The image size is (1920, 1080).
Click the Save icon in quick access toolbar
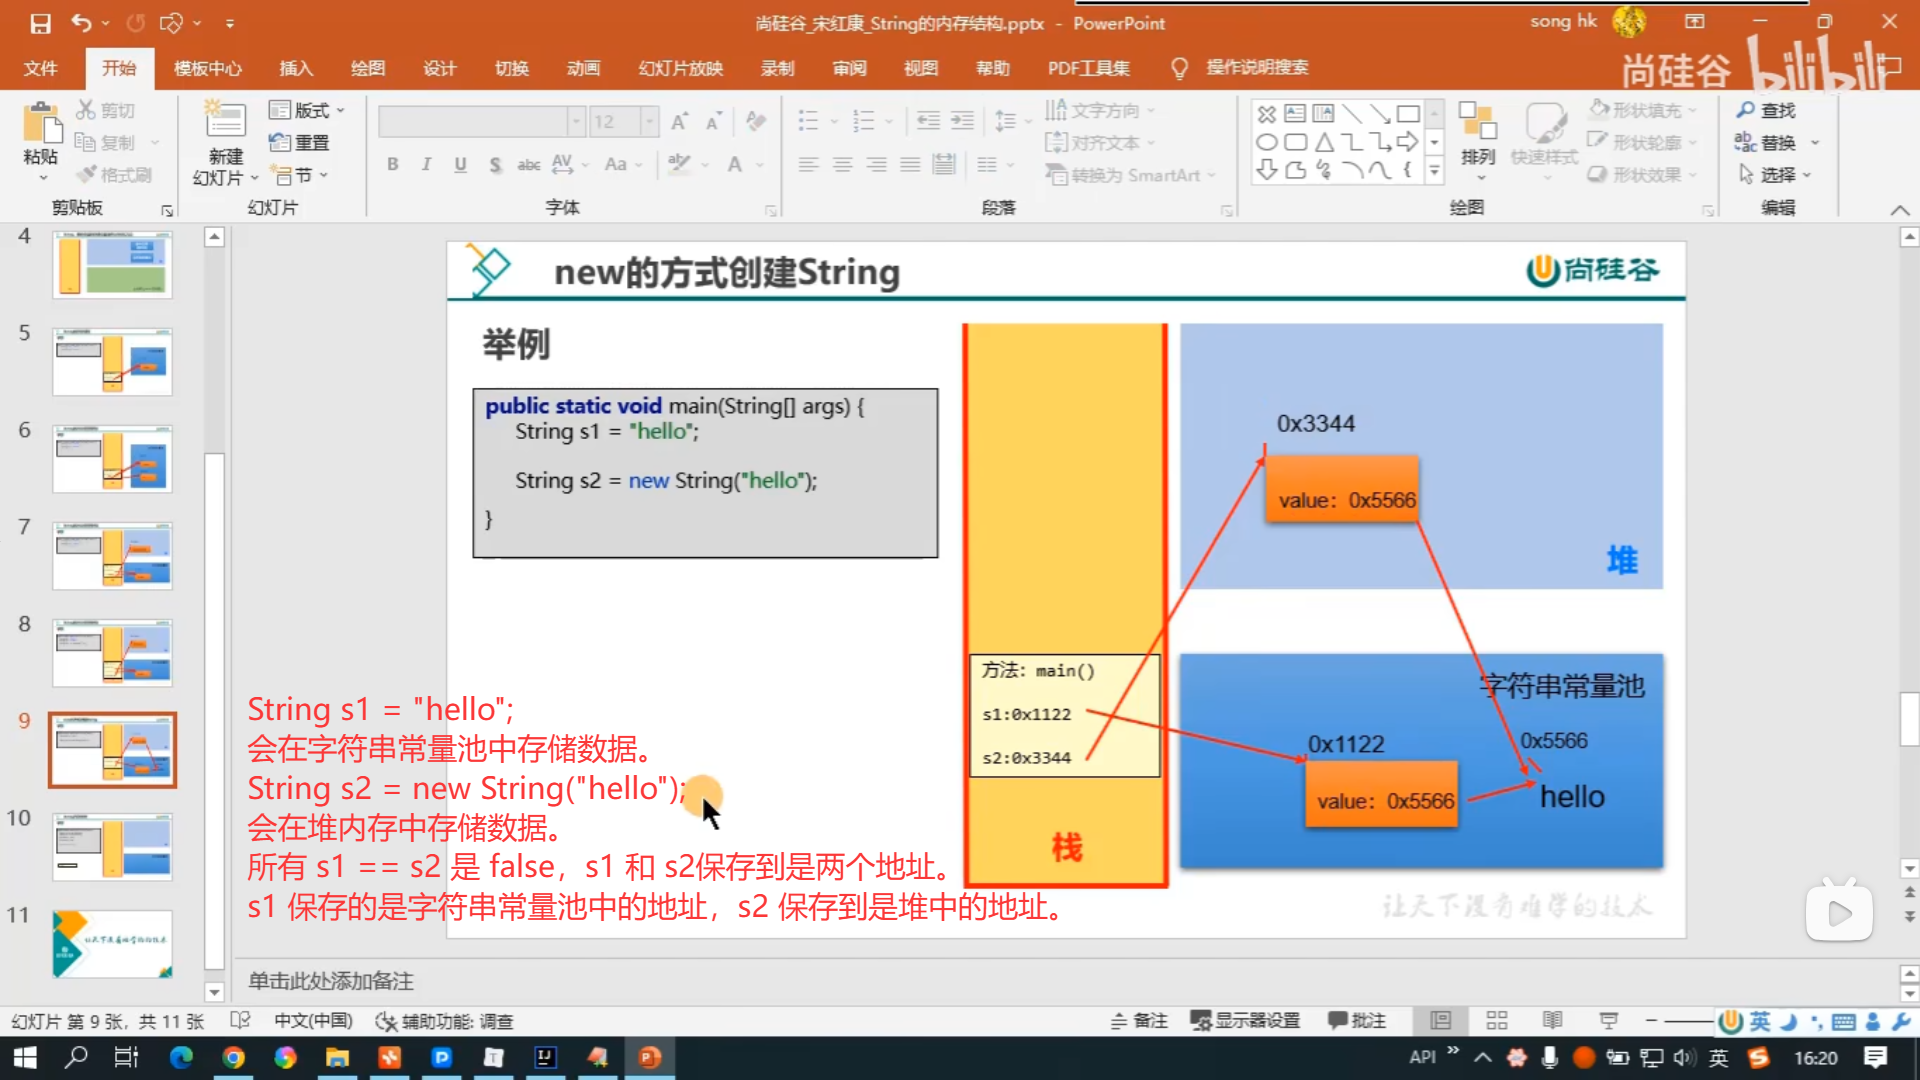[40, 23]
